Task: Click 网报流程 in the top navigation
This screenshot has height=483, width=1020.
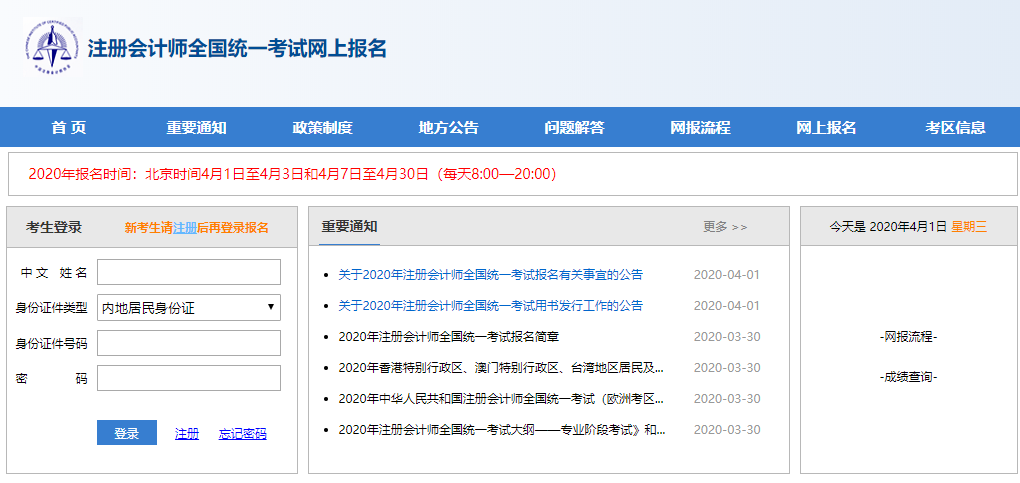Action: [700, 127]
